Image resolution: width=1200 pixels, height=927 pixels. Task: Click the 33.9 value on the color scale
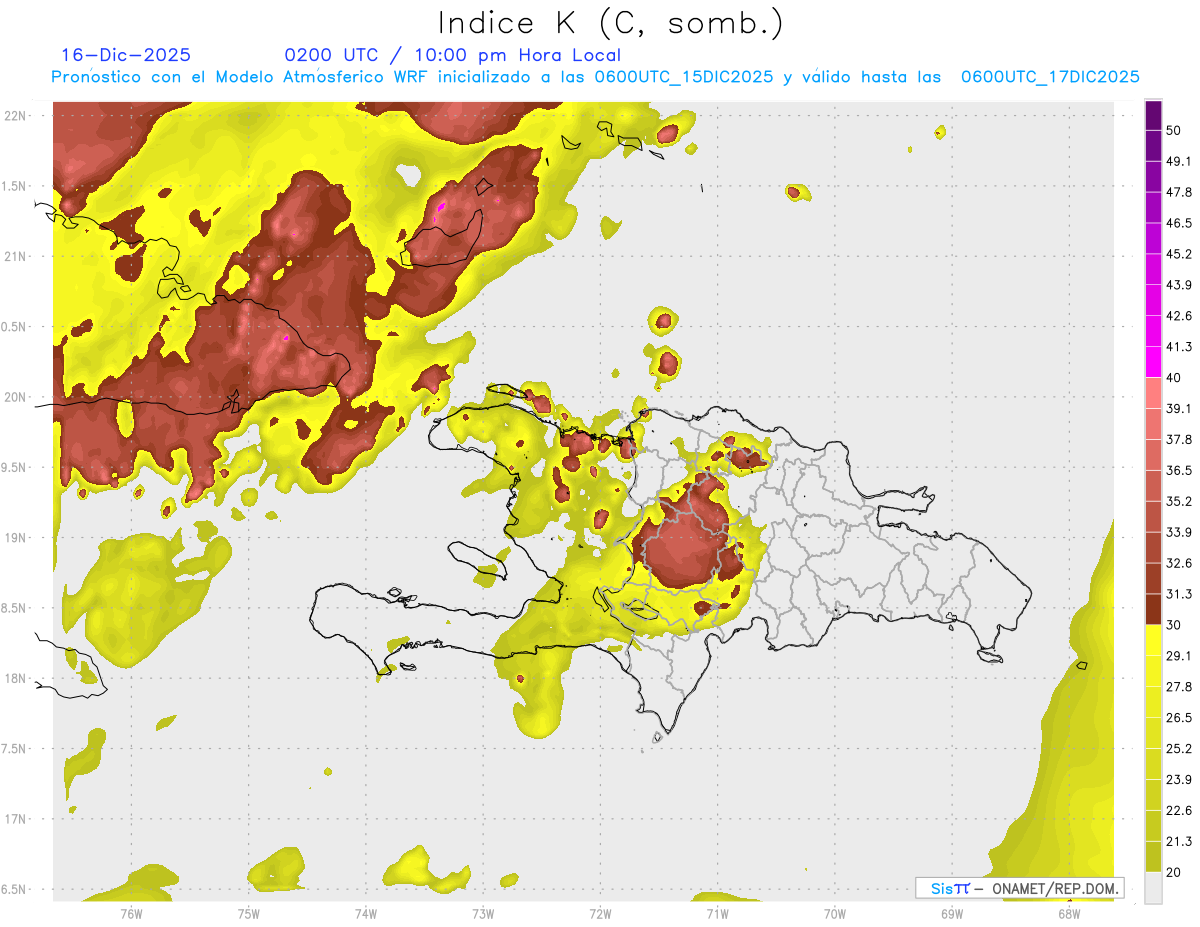tap(1179, 532)
